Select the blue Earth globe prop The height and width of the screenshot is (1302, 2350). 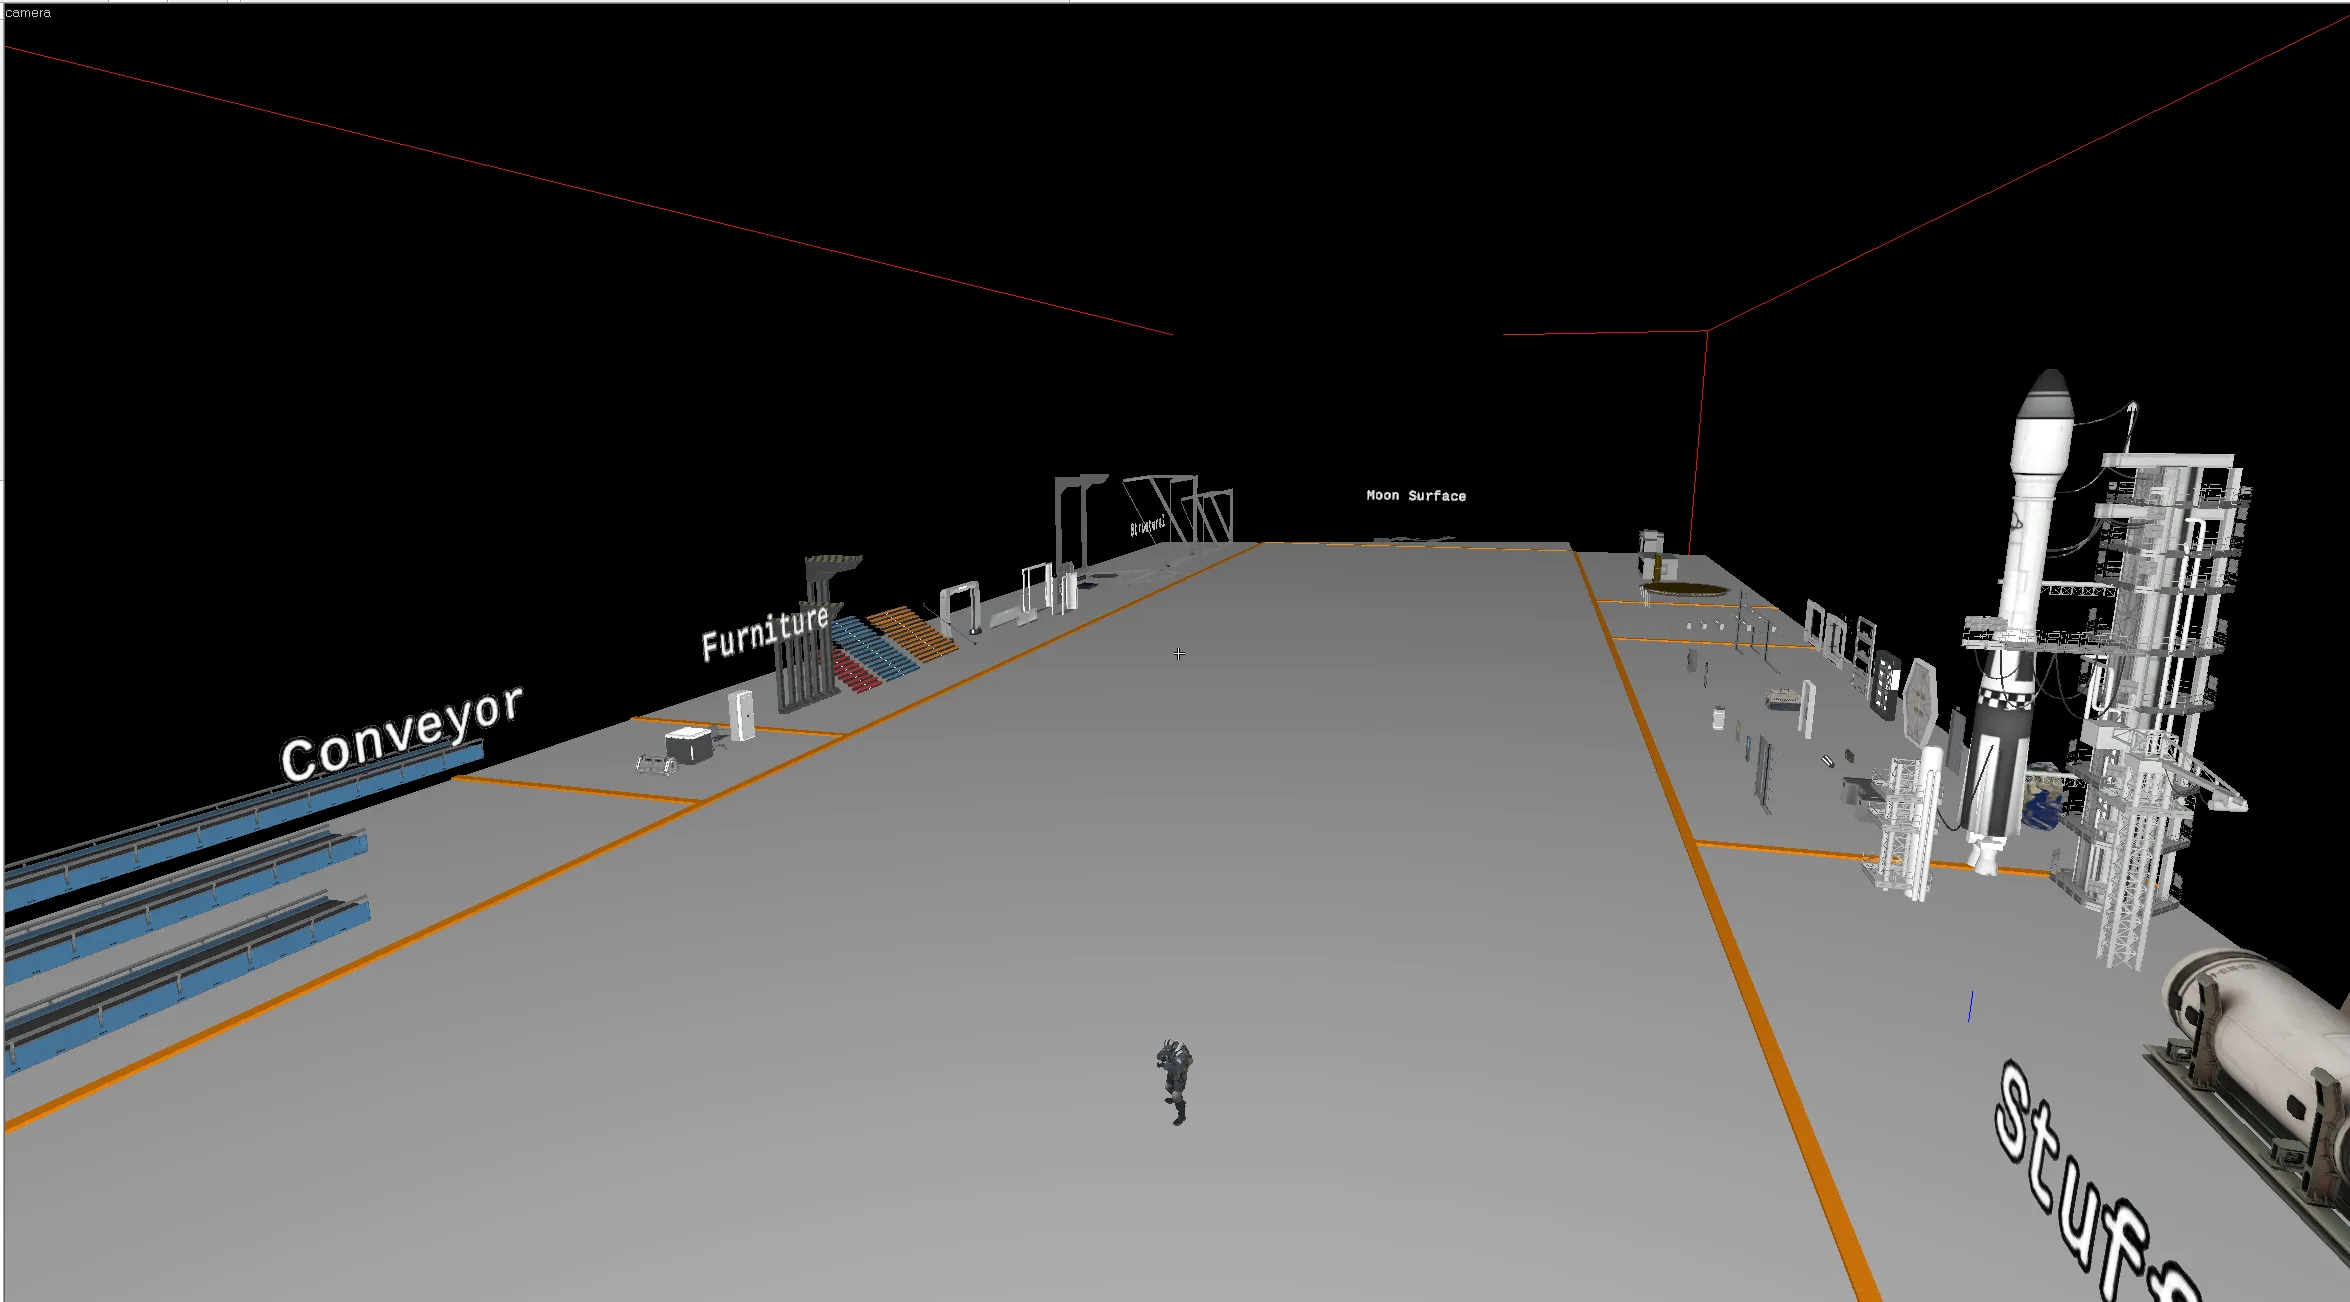coord(2042,800)
